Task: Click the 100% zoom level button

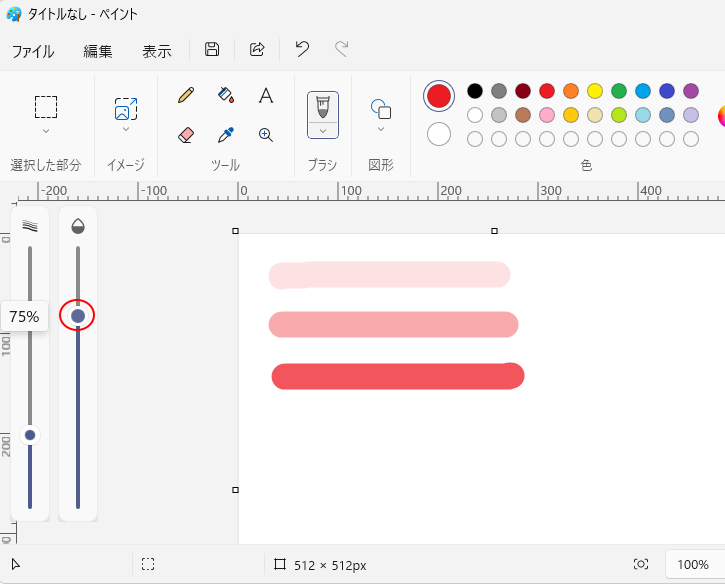Action: [692, 565]
